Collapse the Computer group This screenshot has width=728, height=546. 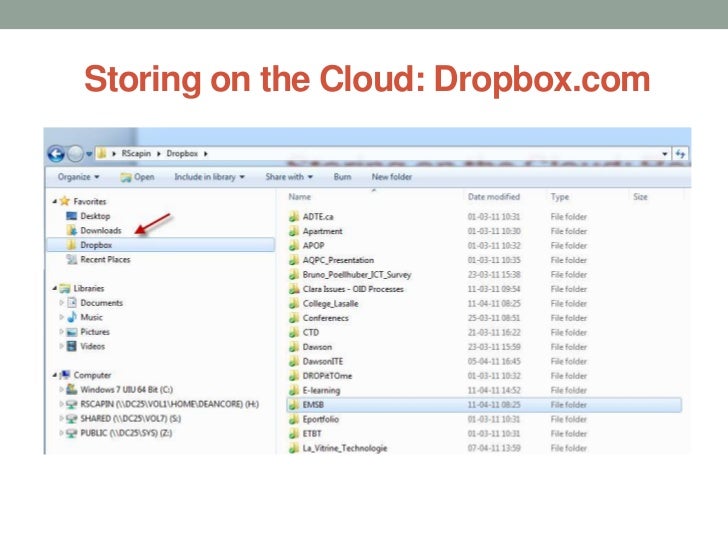[x=54, y=375]
